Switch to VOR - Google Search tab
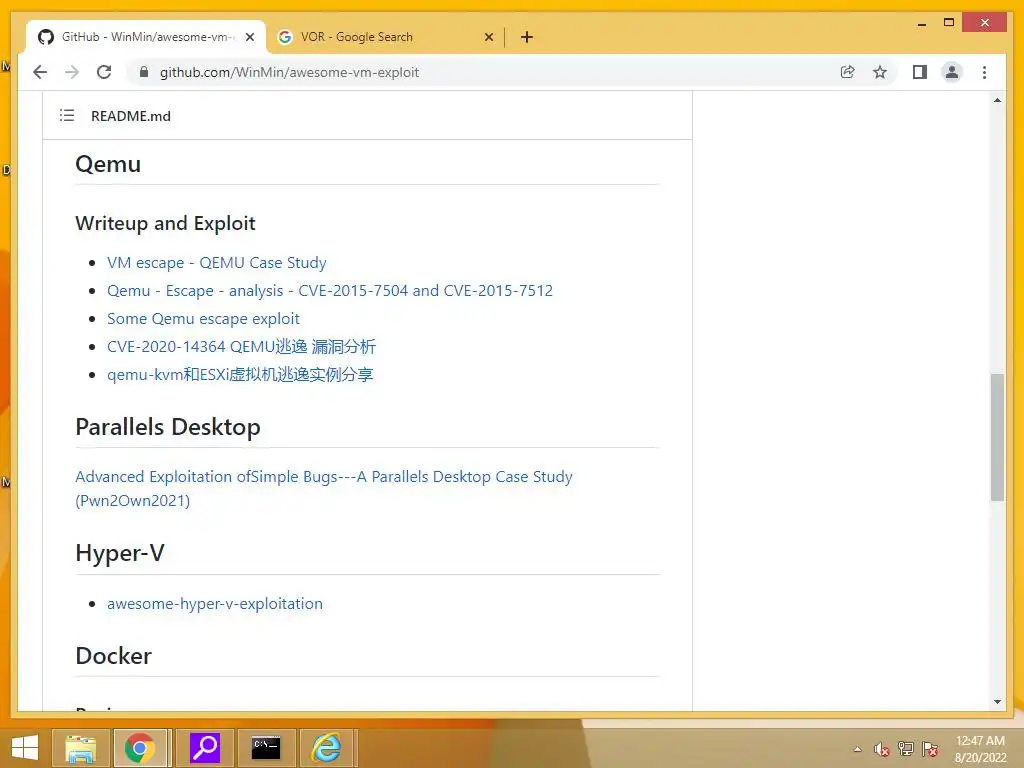The height and width of the screenshot is (768, 1024). point(385,37)
